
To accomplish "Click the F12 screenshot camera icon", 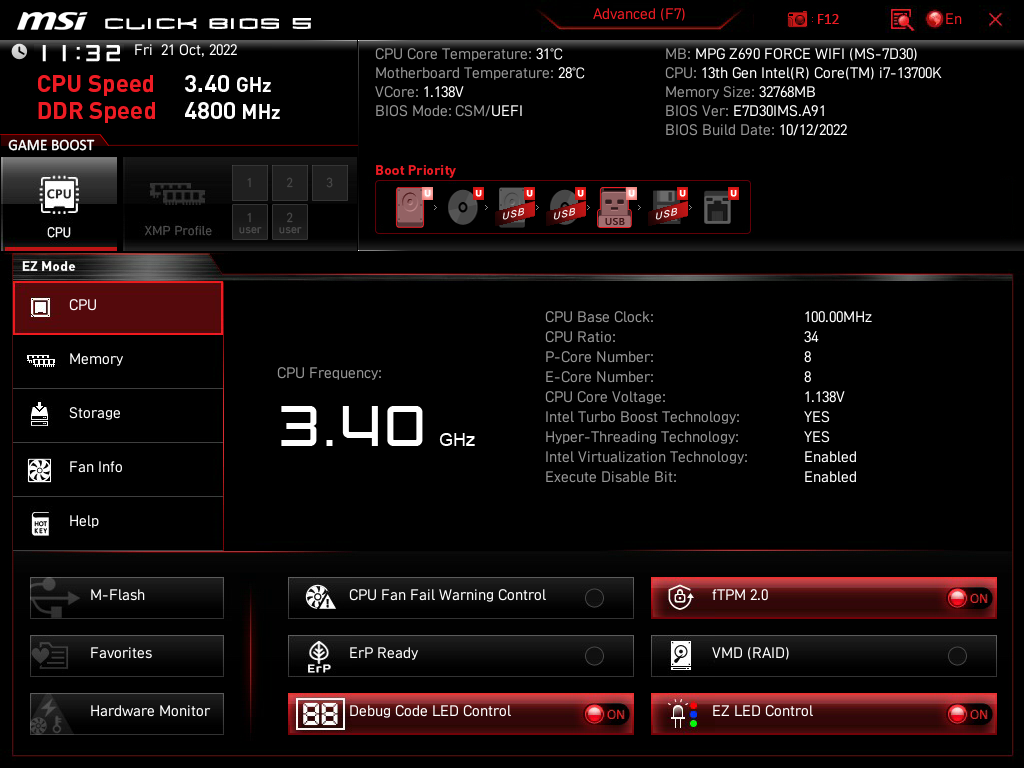I will pyautogui.click(x=798, y=19).
